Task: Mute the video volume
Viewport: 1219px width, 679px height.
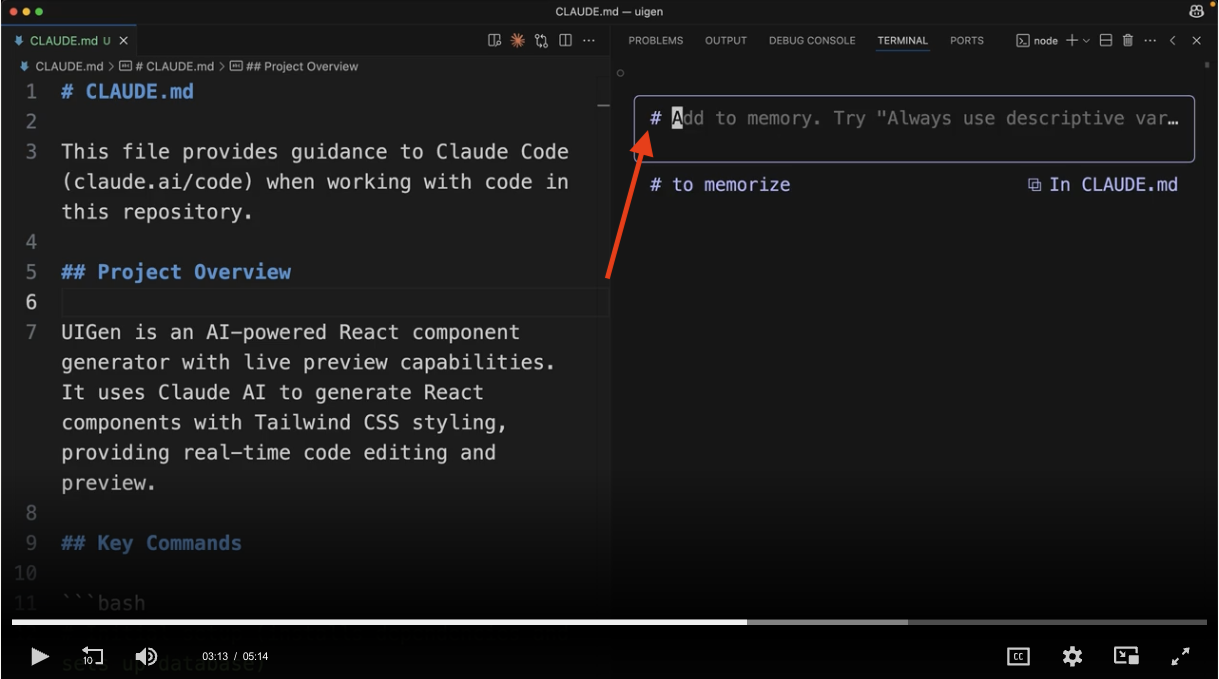Action: (x=146, y=656)
